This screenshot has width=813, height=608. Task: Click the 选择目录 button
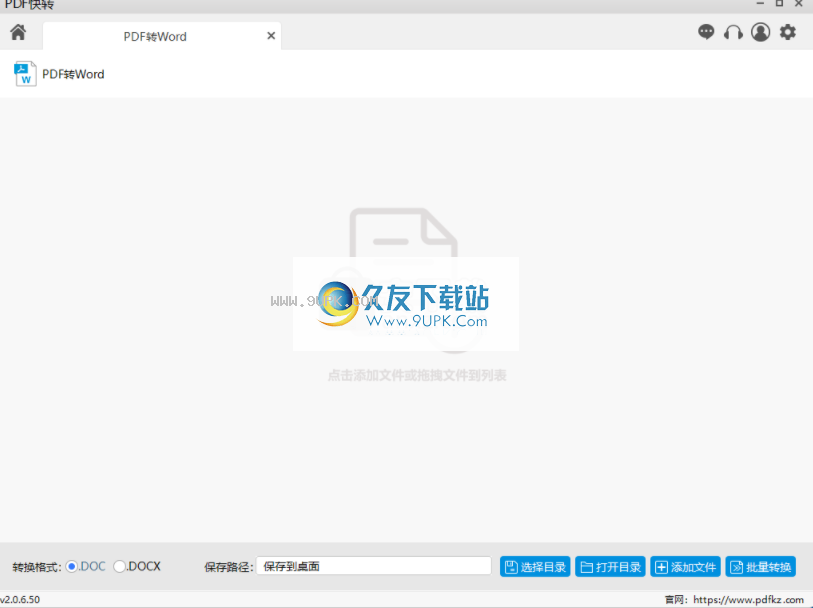pyautogui.click(x=535, y=567)
